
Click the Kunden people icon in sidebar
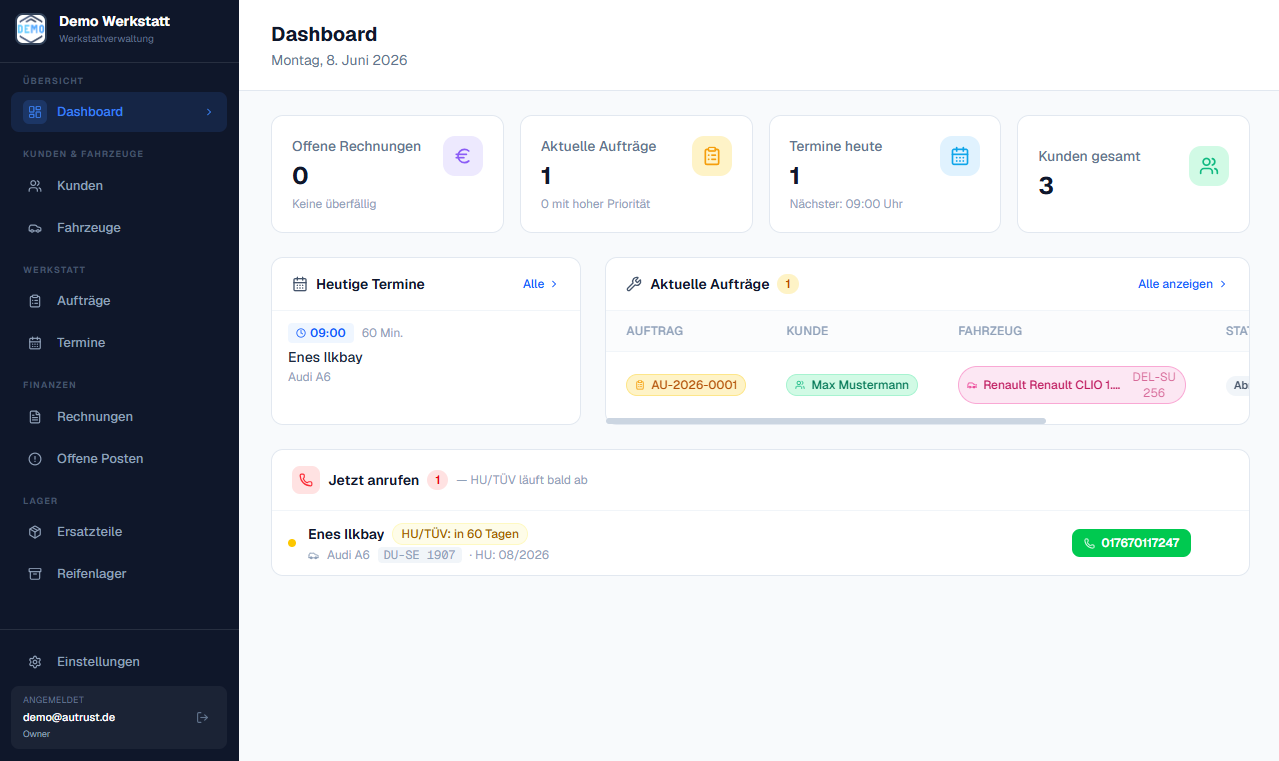[35, 186]
